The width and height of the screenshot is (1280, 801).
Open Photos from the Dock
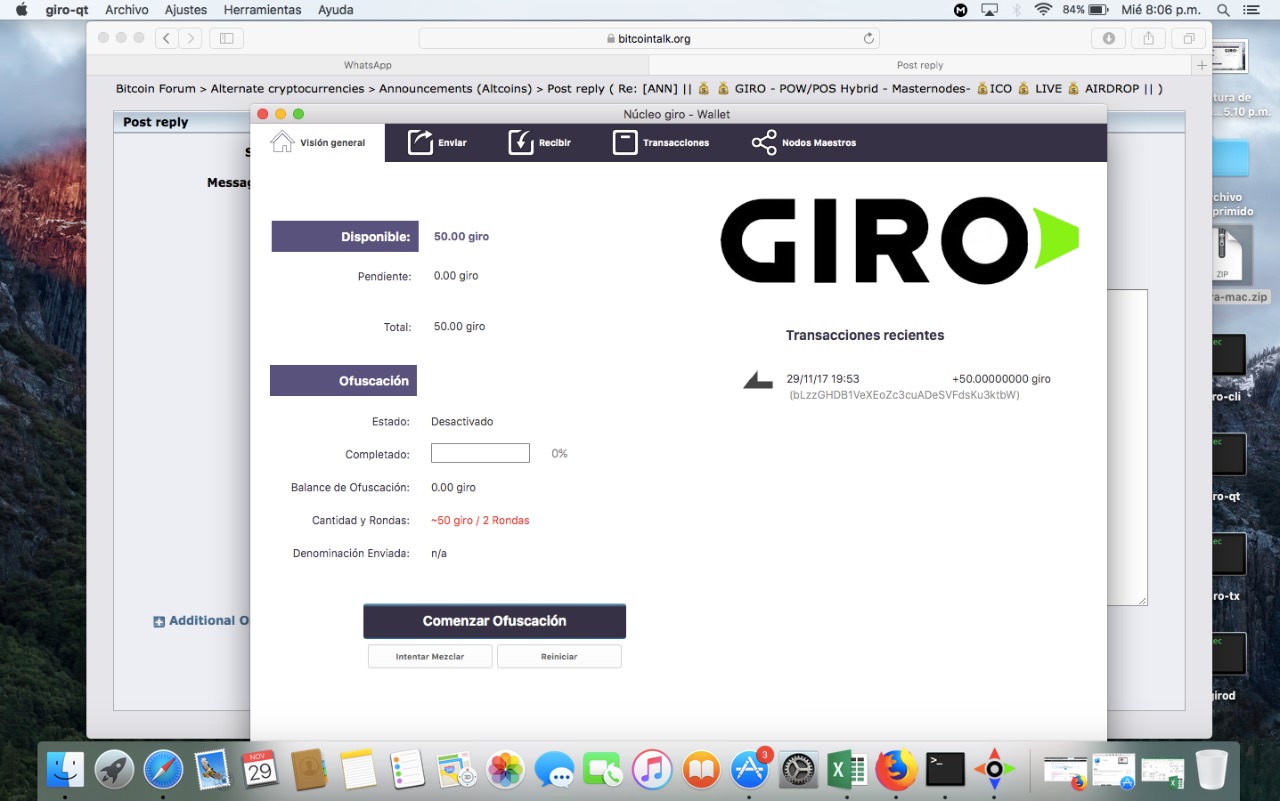(x=506, y=770)
